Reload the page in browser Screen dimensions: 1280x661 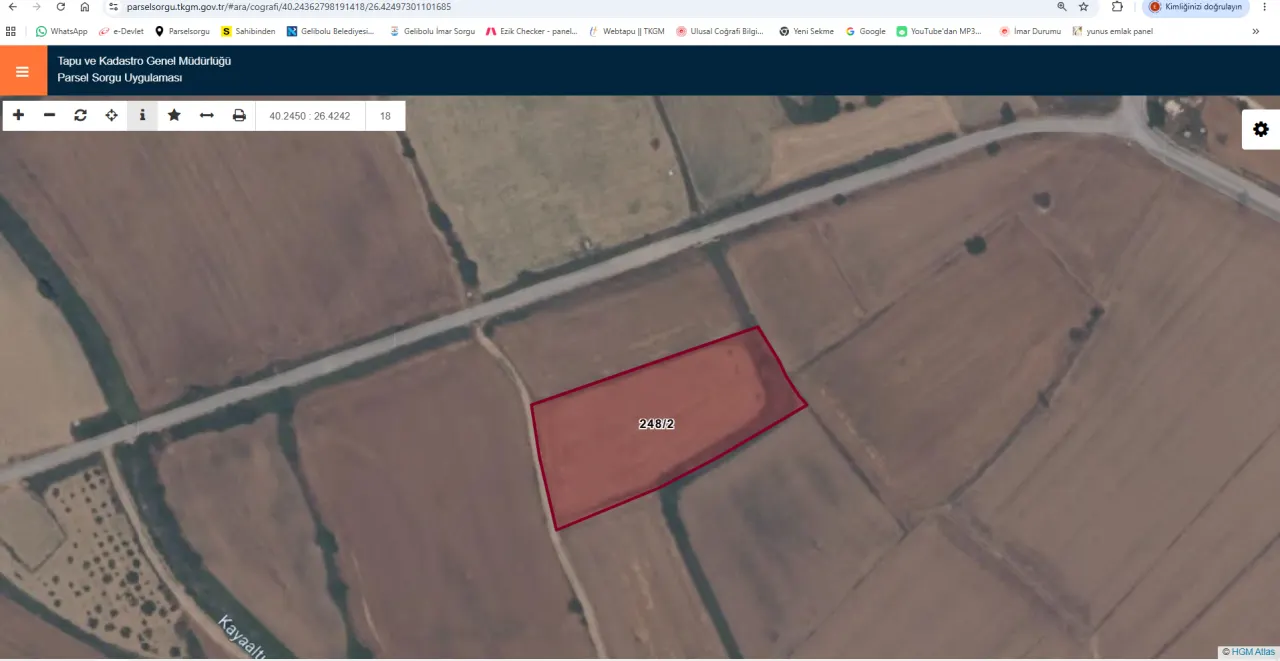[60, 7]
